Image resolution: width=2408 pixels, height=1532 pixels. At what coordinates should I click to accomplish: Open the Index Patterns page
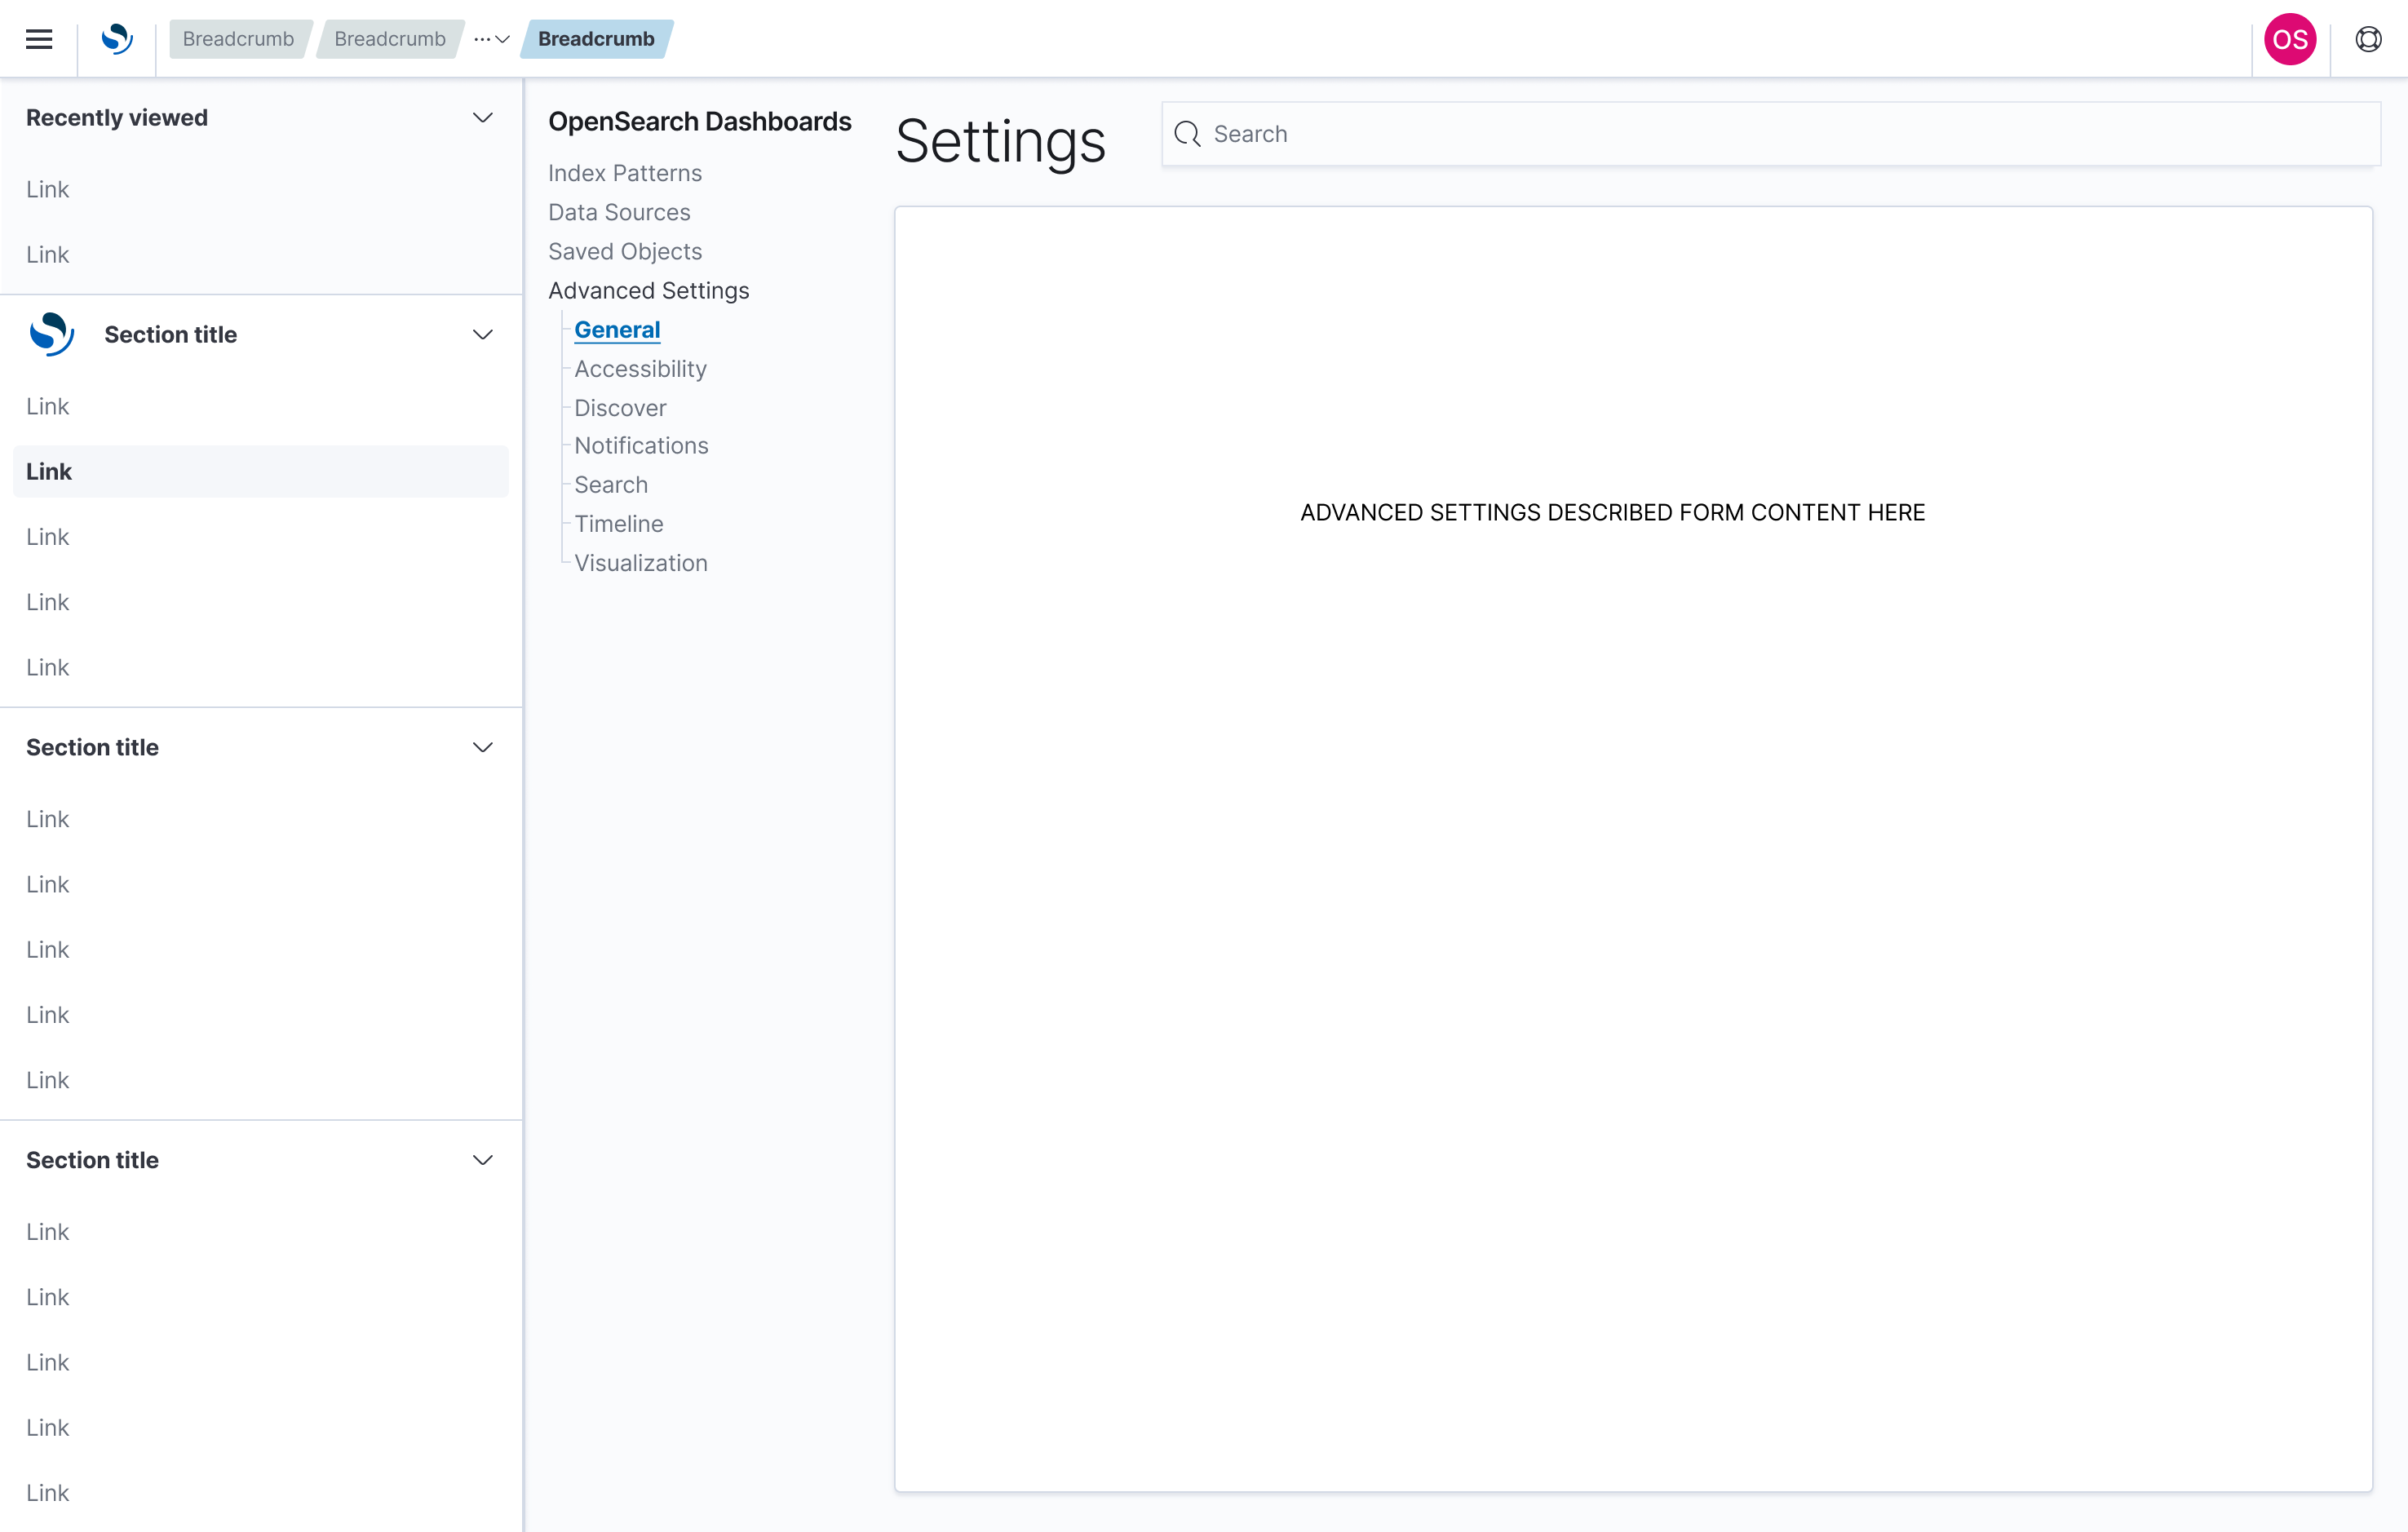[x=624, y=172]
